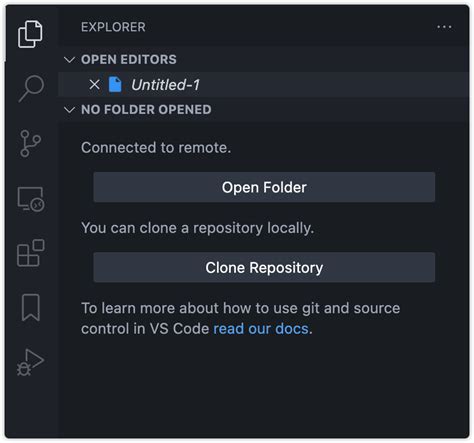Click the Clone Repository button
This screenshot has width=474, height=443.
coord(264,267)
